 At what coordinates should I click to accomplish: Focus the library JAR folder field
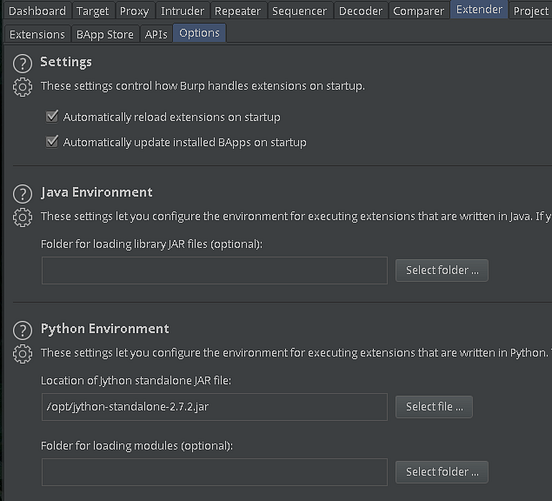click(x=214, y=270)
